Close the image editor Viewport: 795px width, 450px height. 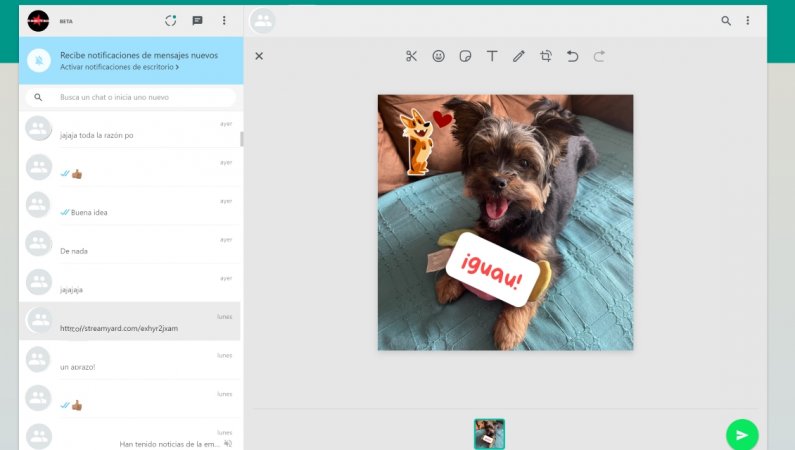point(259,56)
